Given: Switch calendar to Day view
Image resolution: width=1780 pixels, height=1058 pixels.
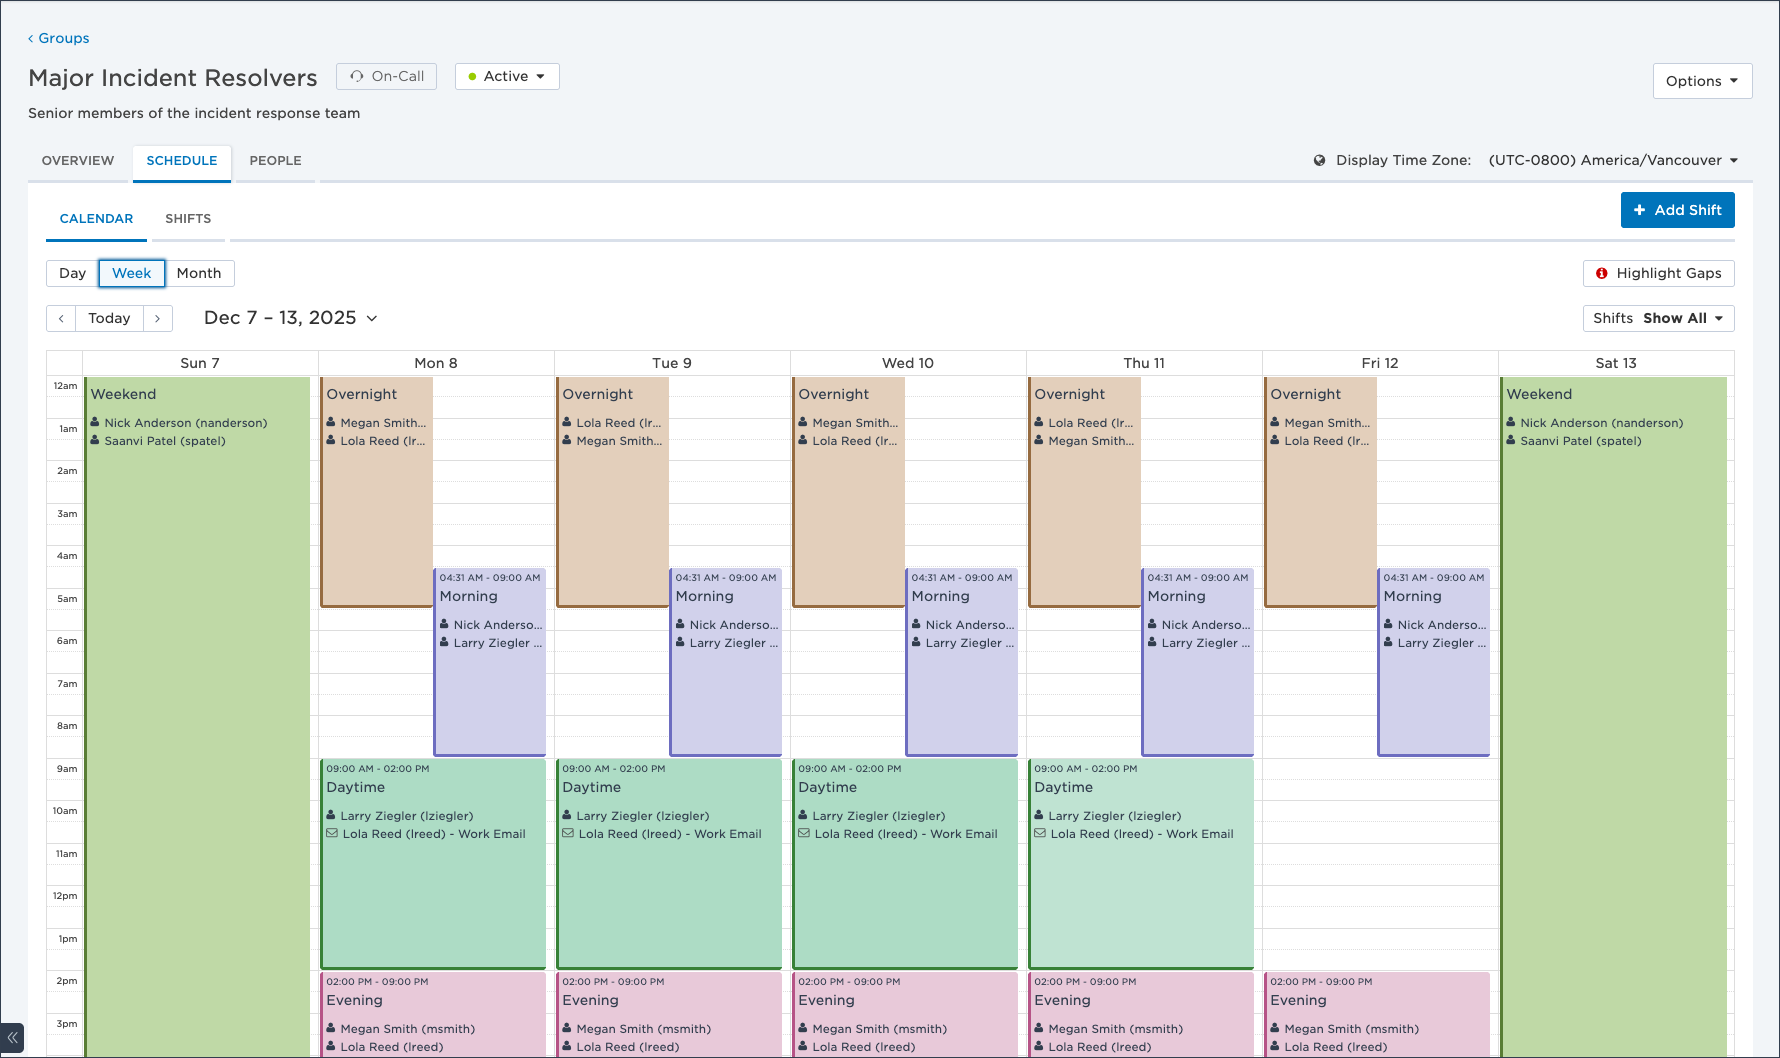Looking at the screenshot, I should (72, 273).
